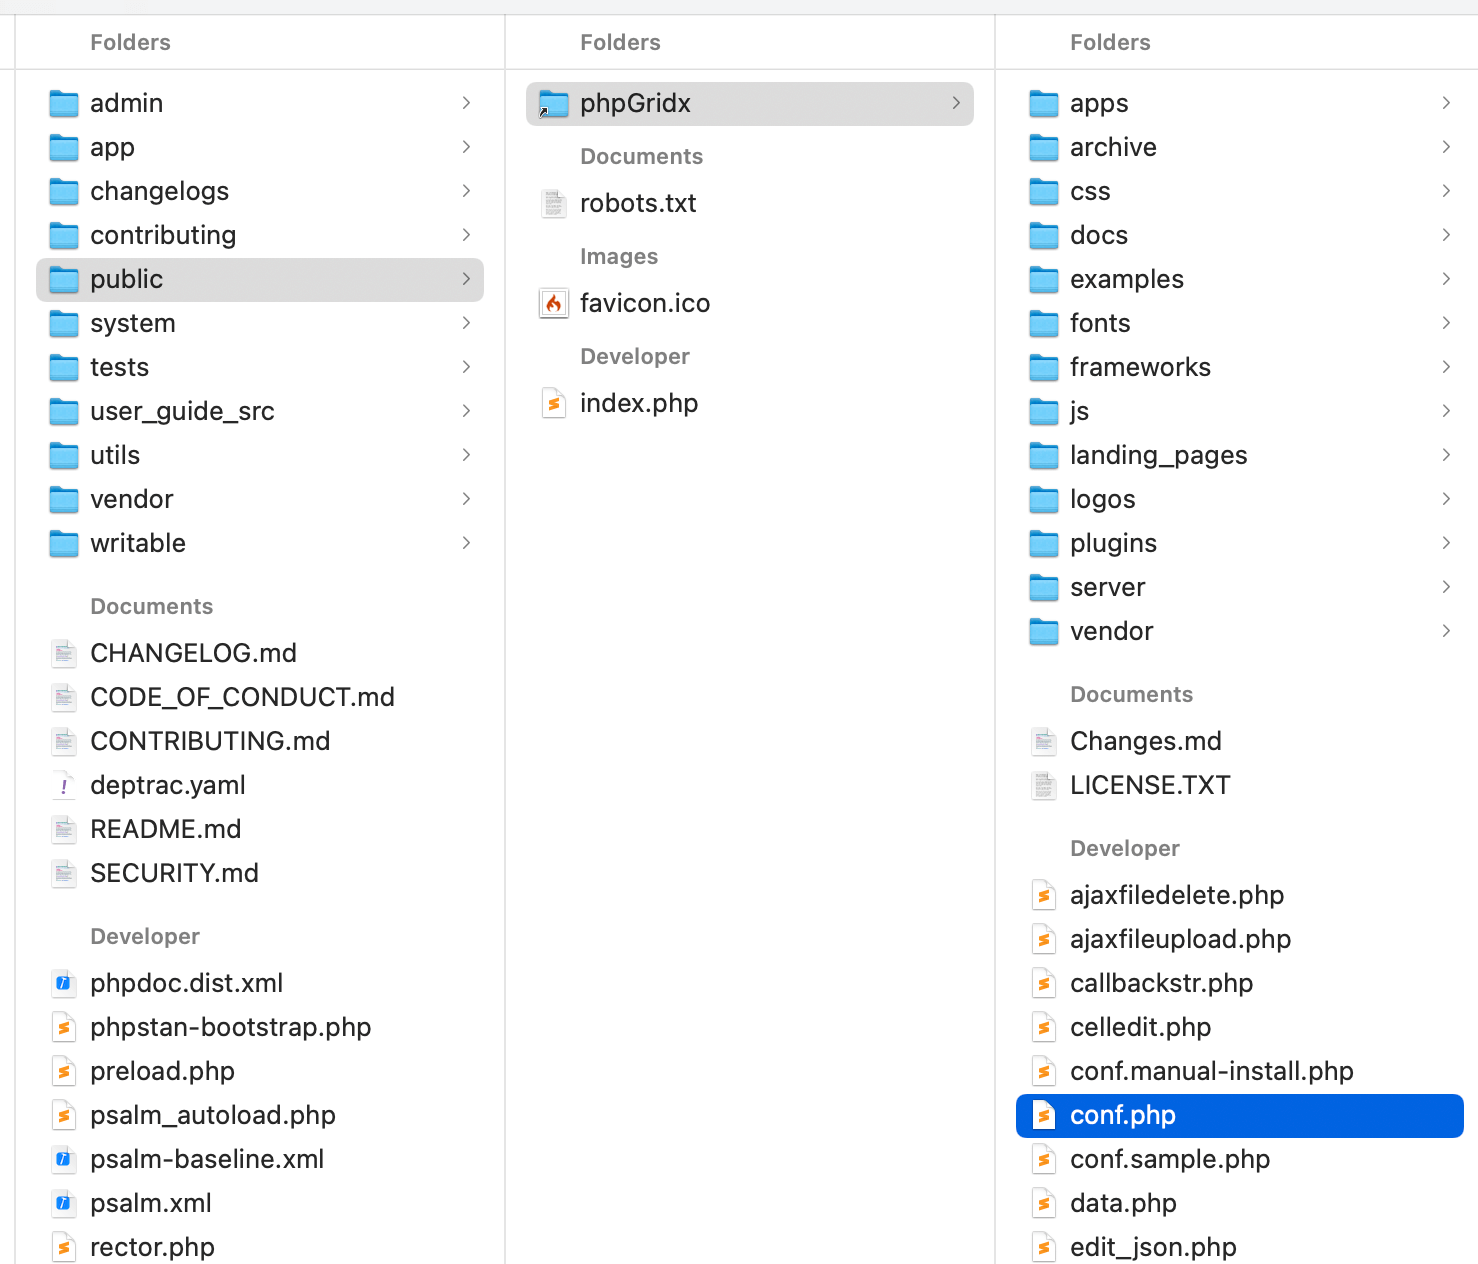Select the fonts folder name
This screenshot has width=1478, height=1264.
pyautogui.click(x=1100, y=323)
